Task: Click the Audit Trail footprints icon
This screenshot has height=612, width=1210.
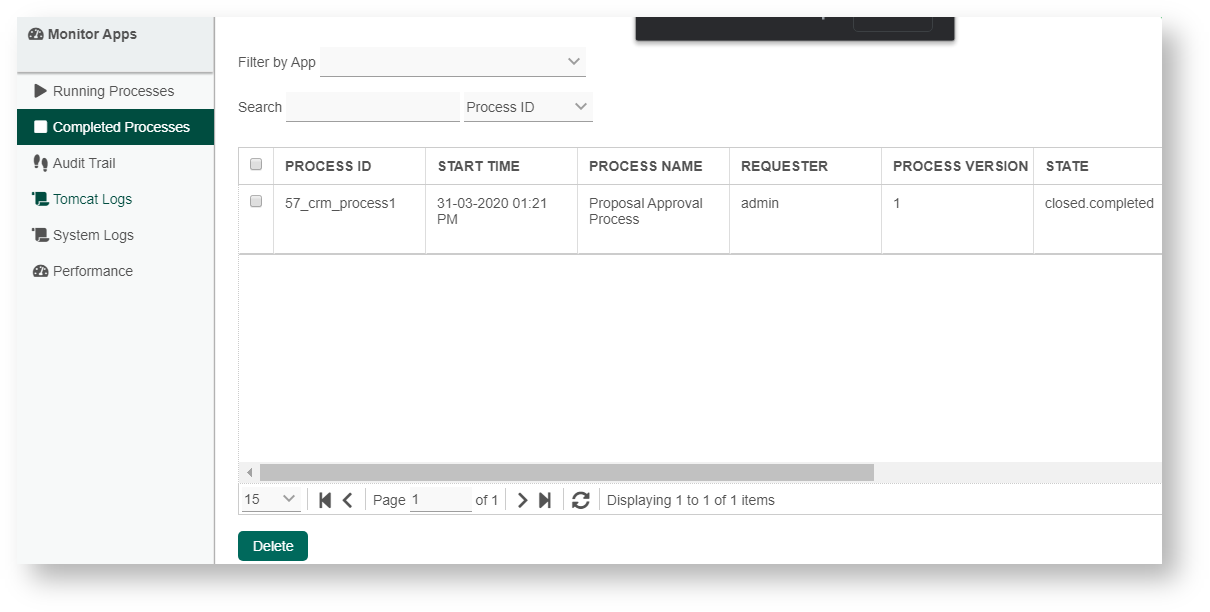Action: tap(41, 163)
